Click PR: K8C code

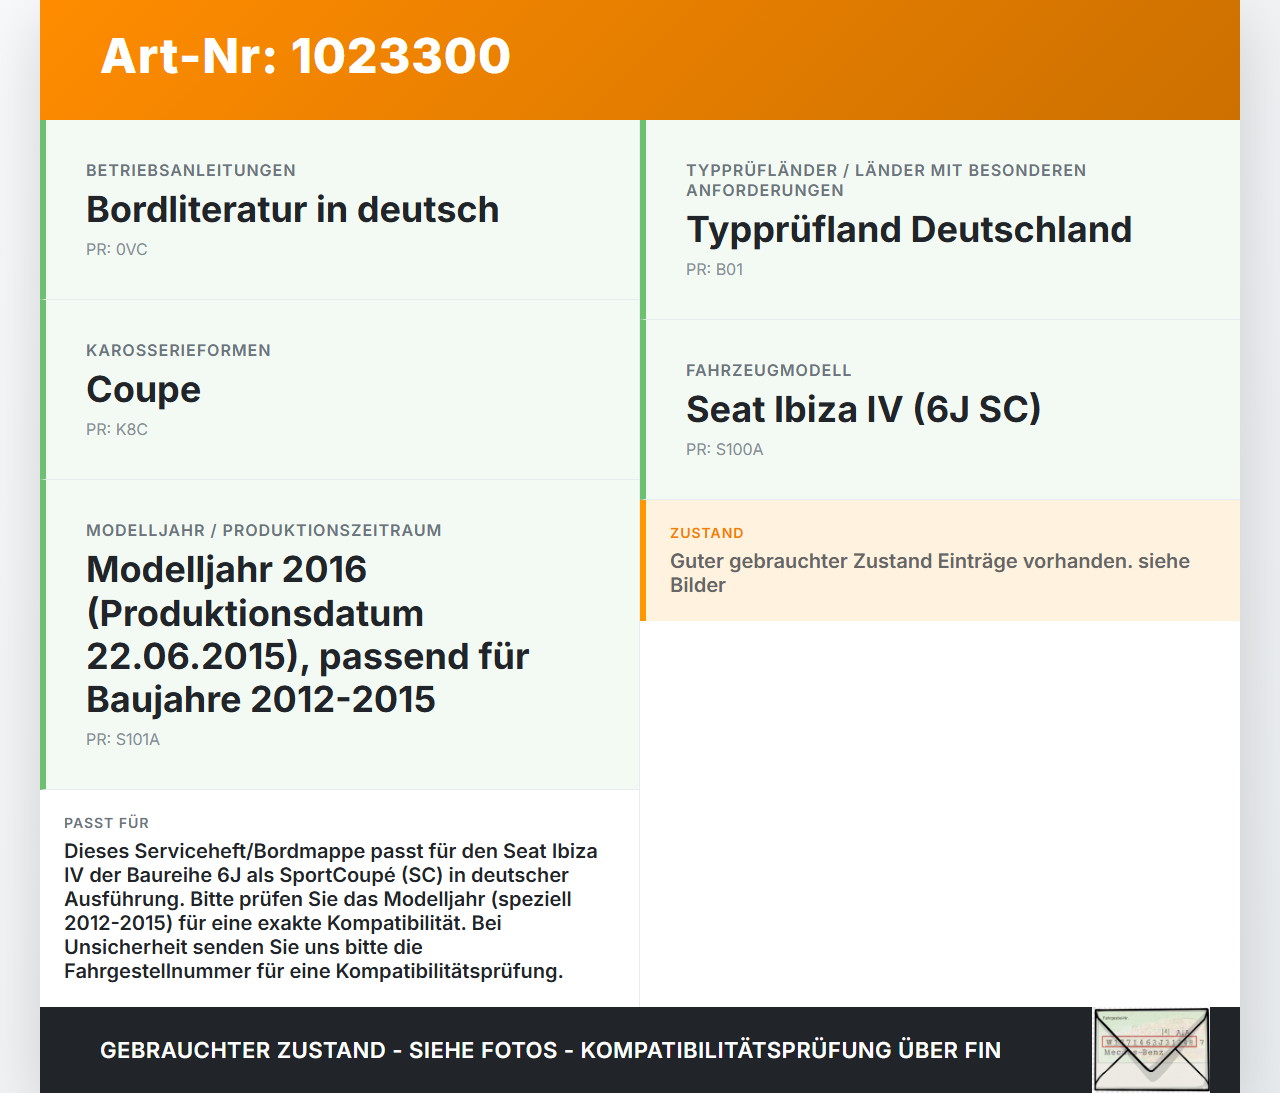pyautogui.click(x=117, y=429)
